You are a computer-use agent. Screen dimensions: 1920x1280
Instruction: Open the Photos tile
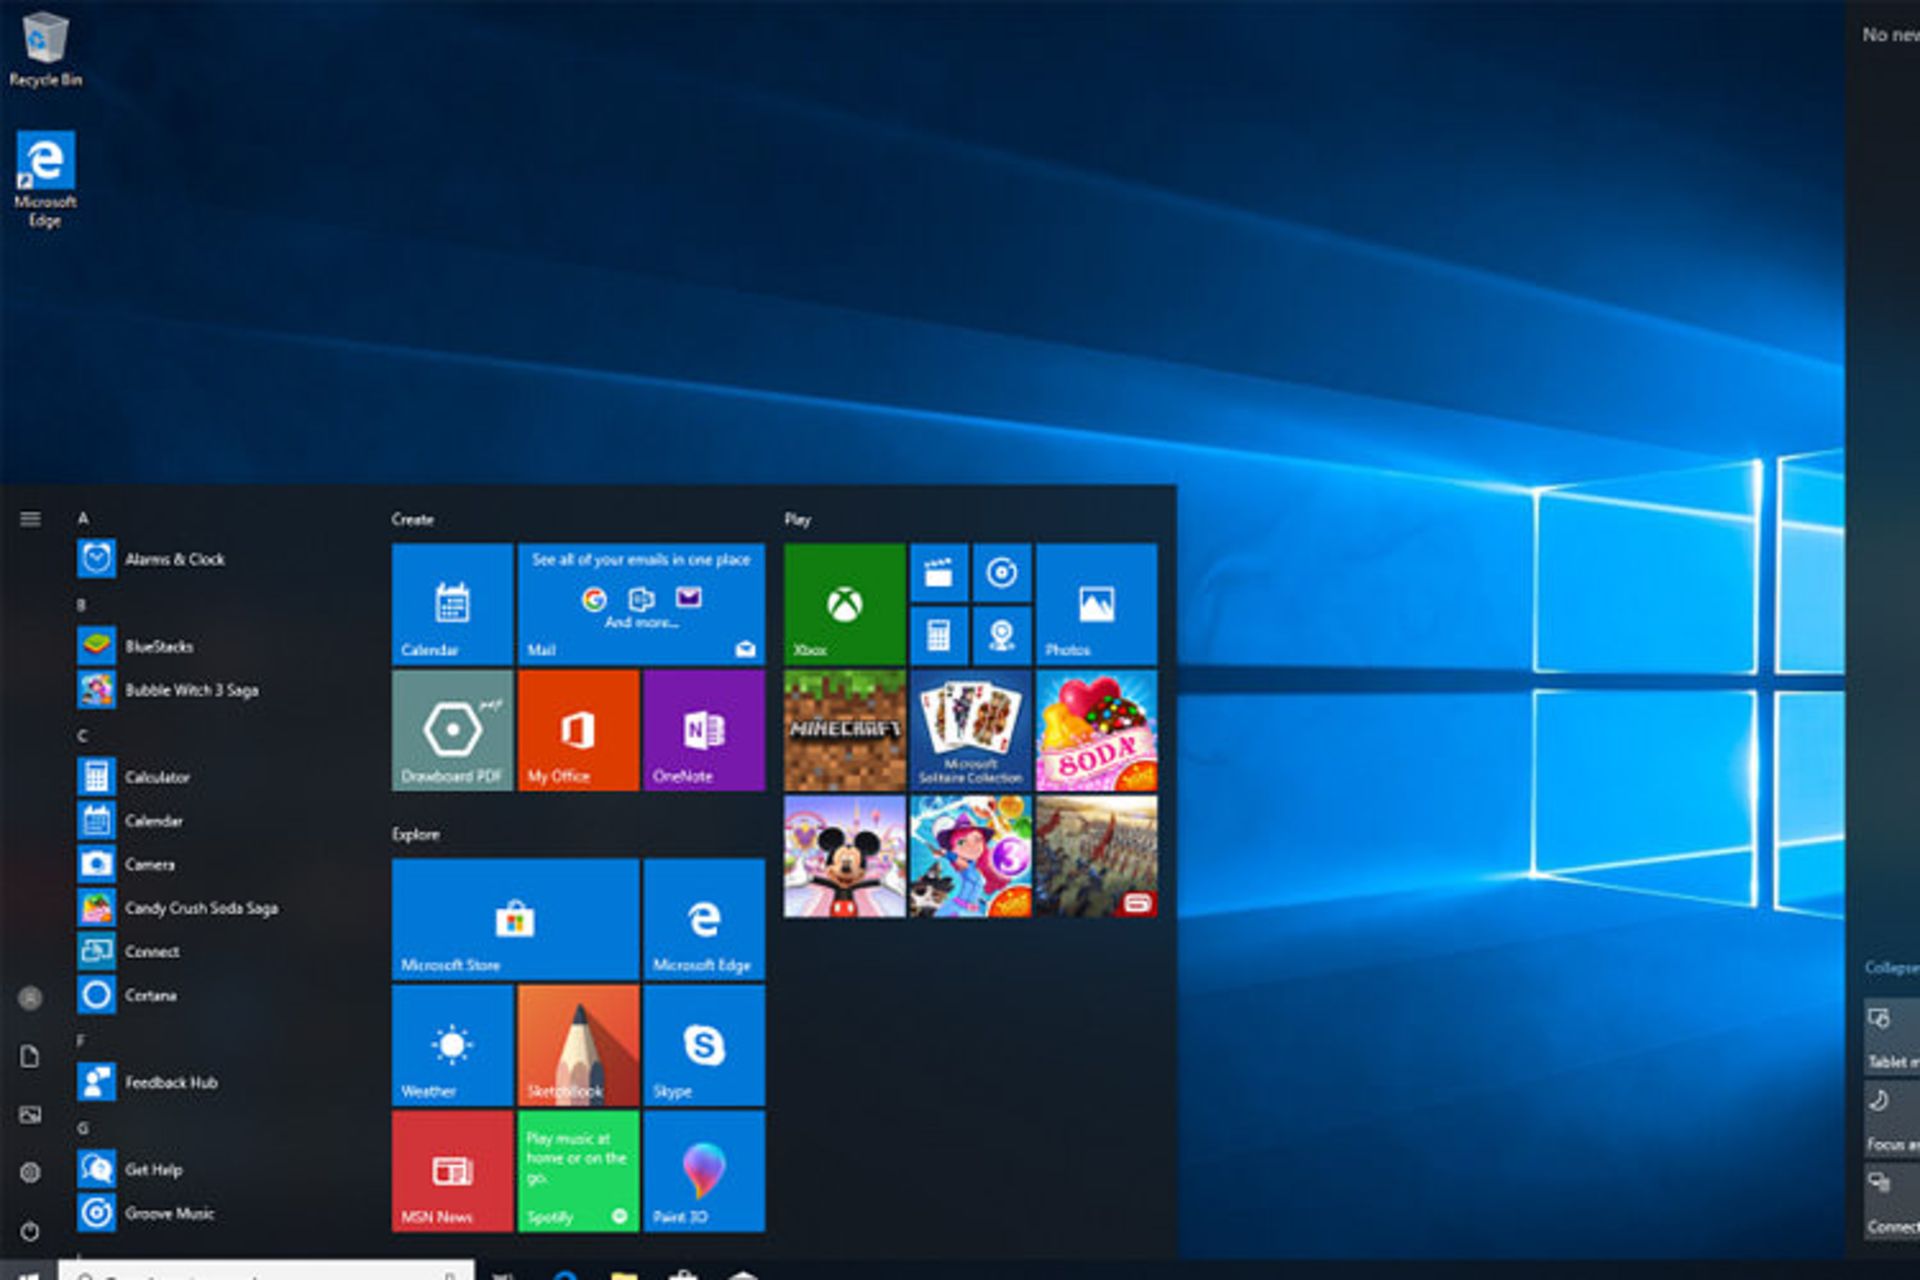[1097, 604]
